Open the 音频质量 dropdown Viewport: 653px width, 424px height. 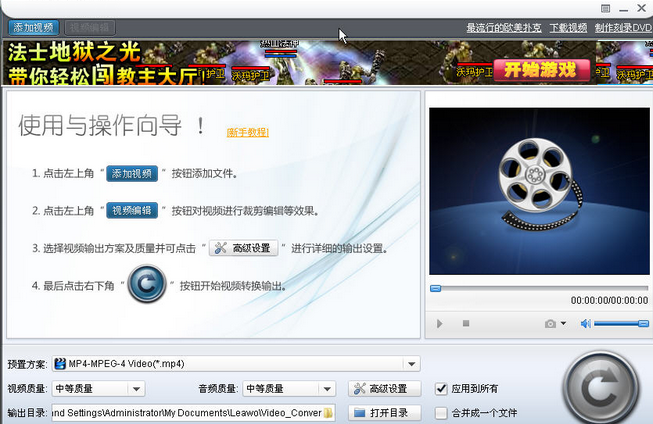tap(289, 389)
